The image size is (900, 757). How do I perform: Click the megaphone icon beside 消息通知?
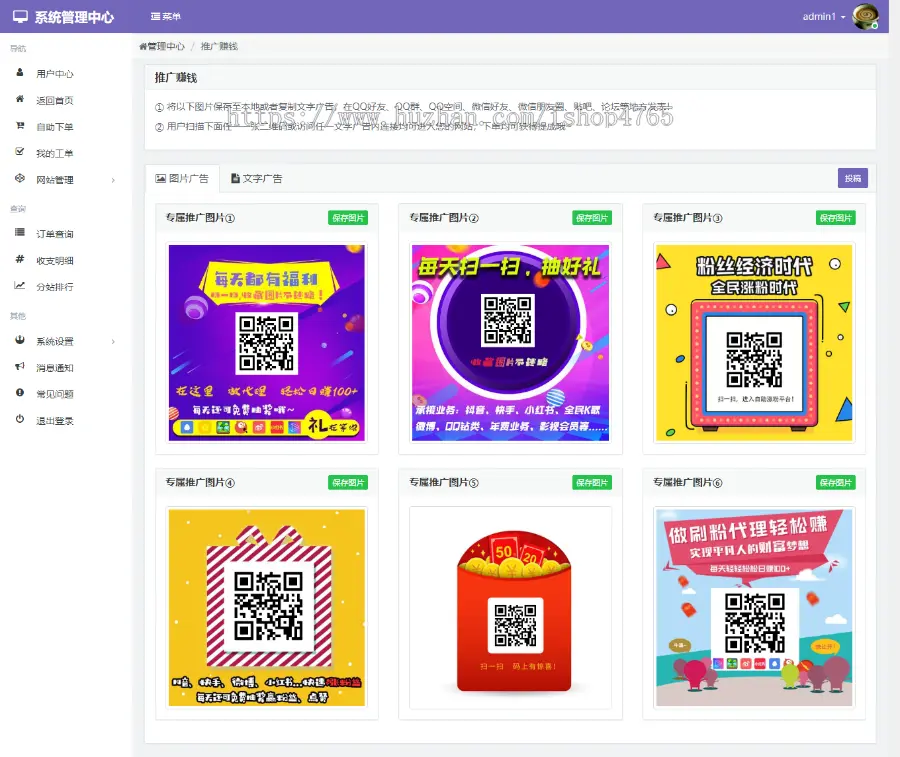[20, 366]
